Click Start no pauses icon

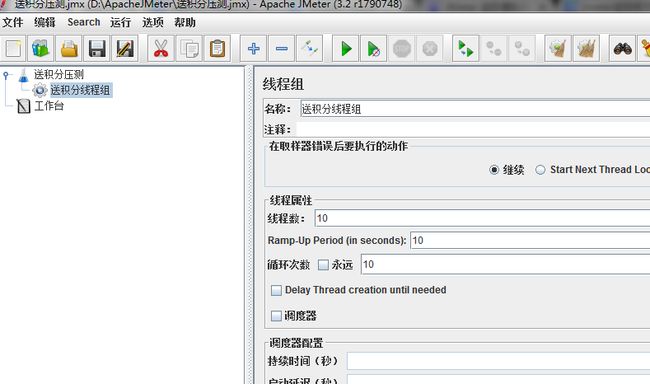[x=374, y=49]
